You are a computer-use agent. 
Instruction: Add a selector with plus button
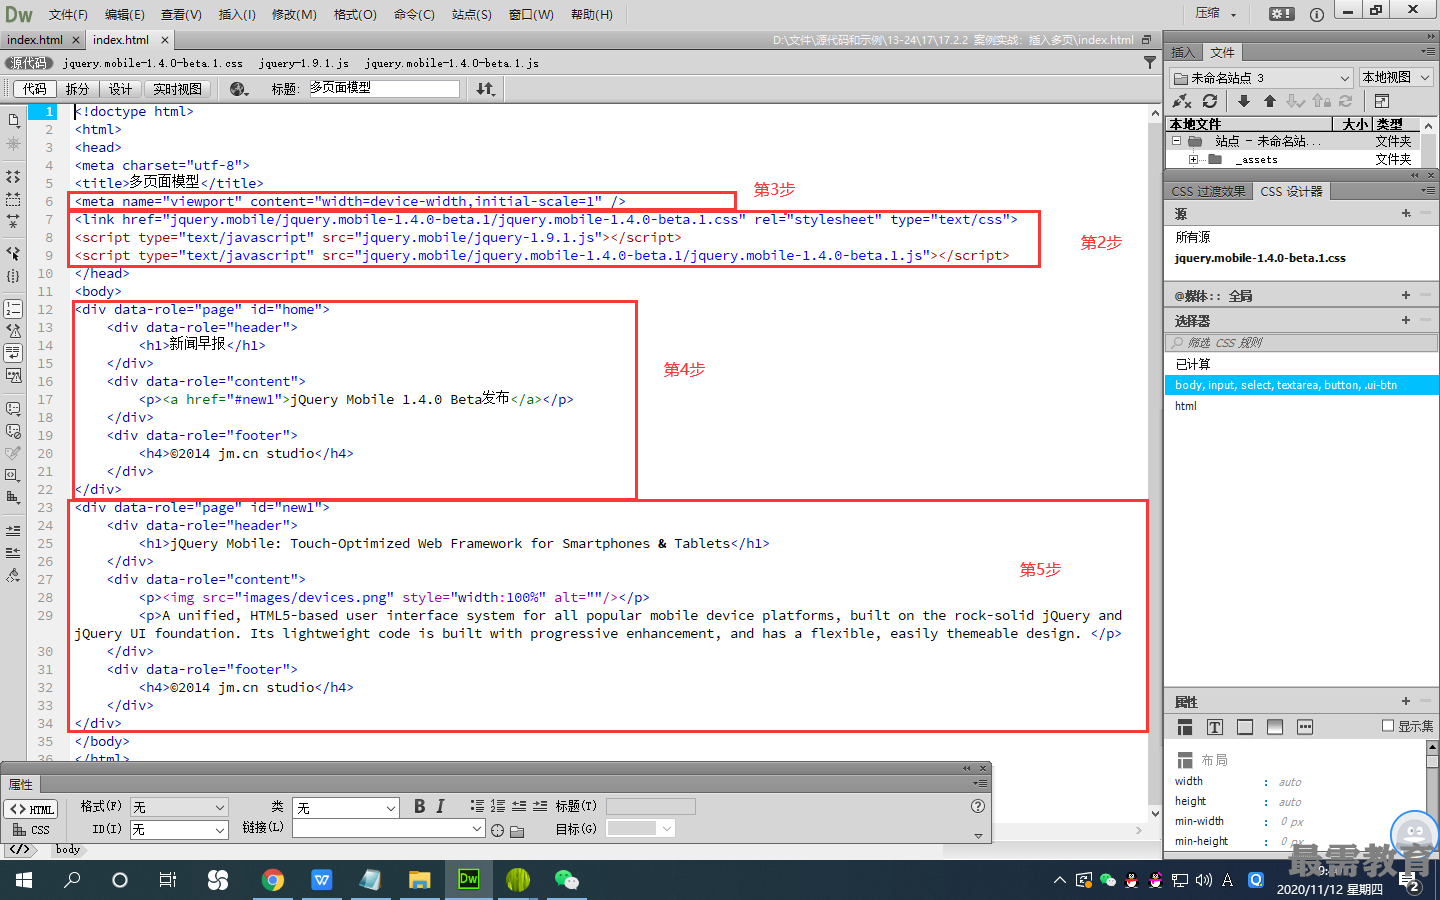coord(1406,320)
